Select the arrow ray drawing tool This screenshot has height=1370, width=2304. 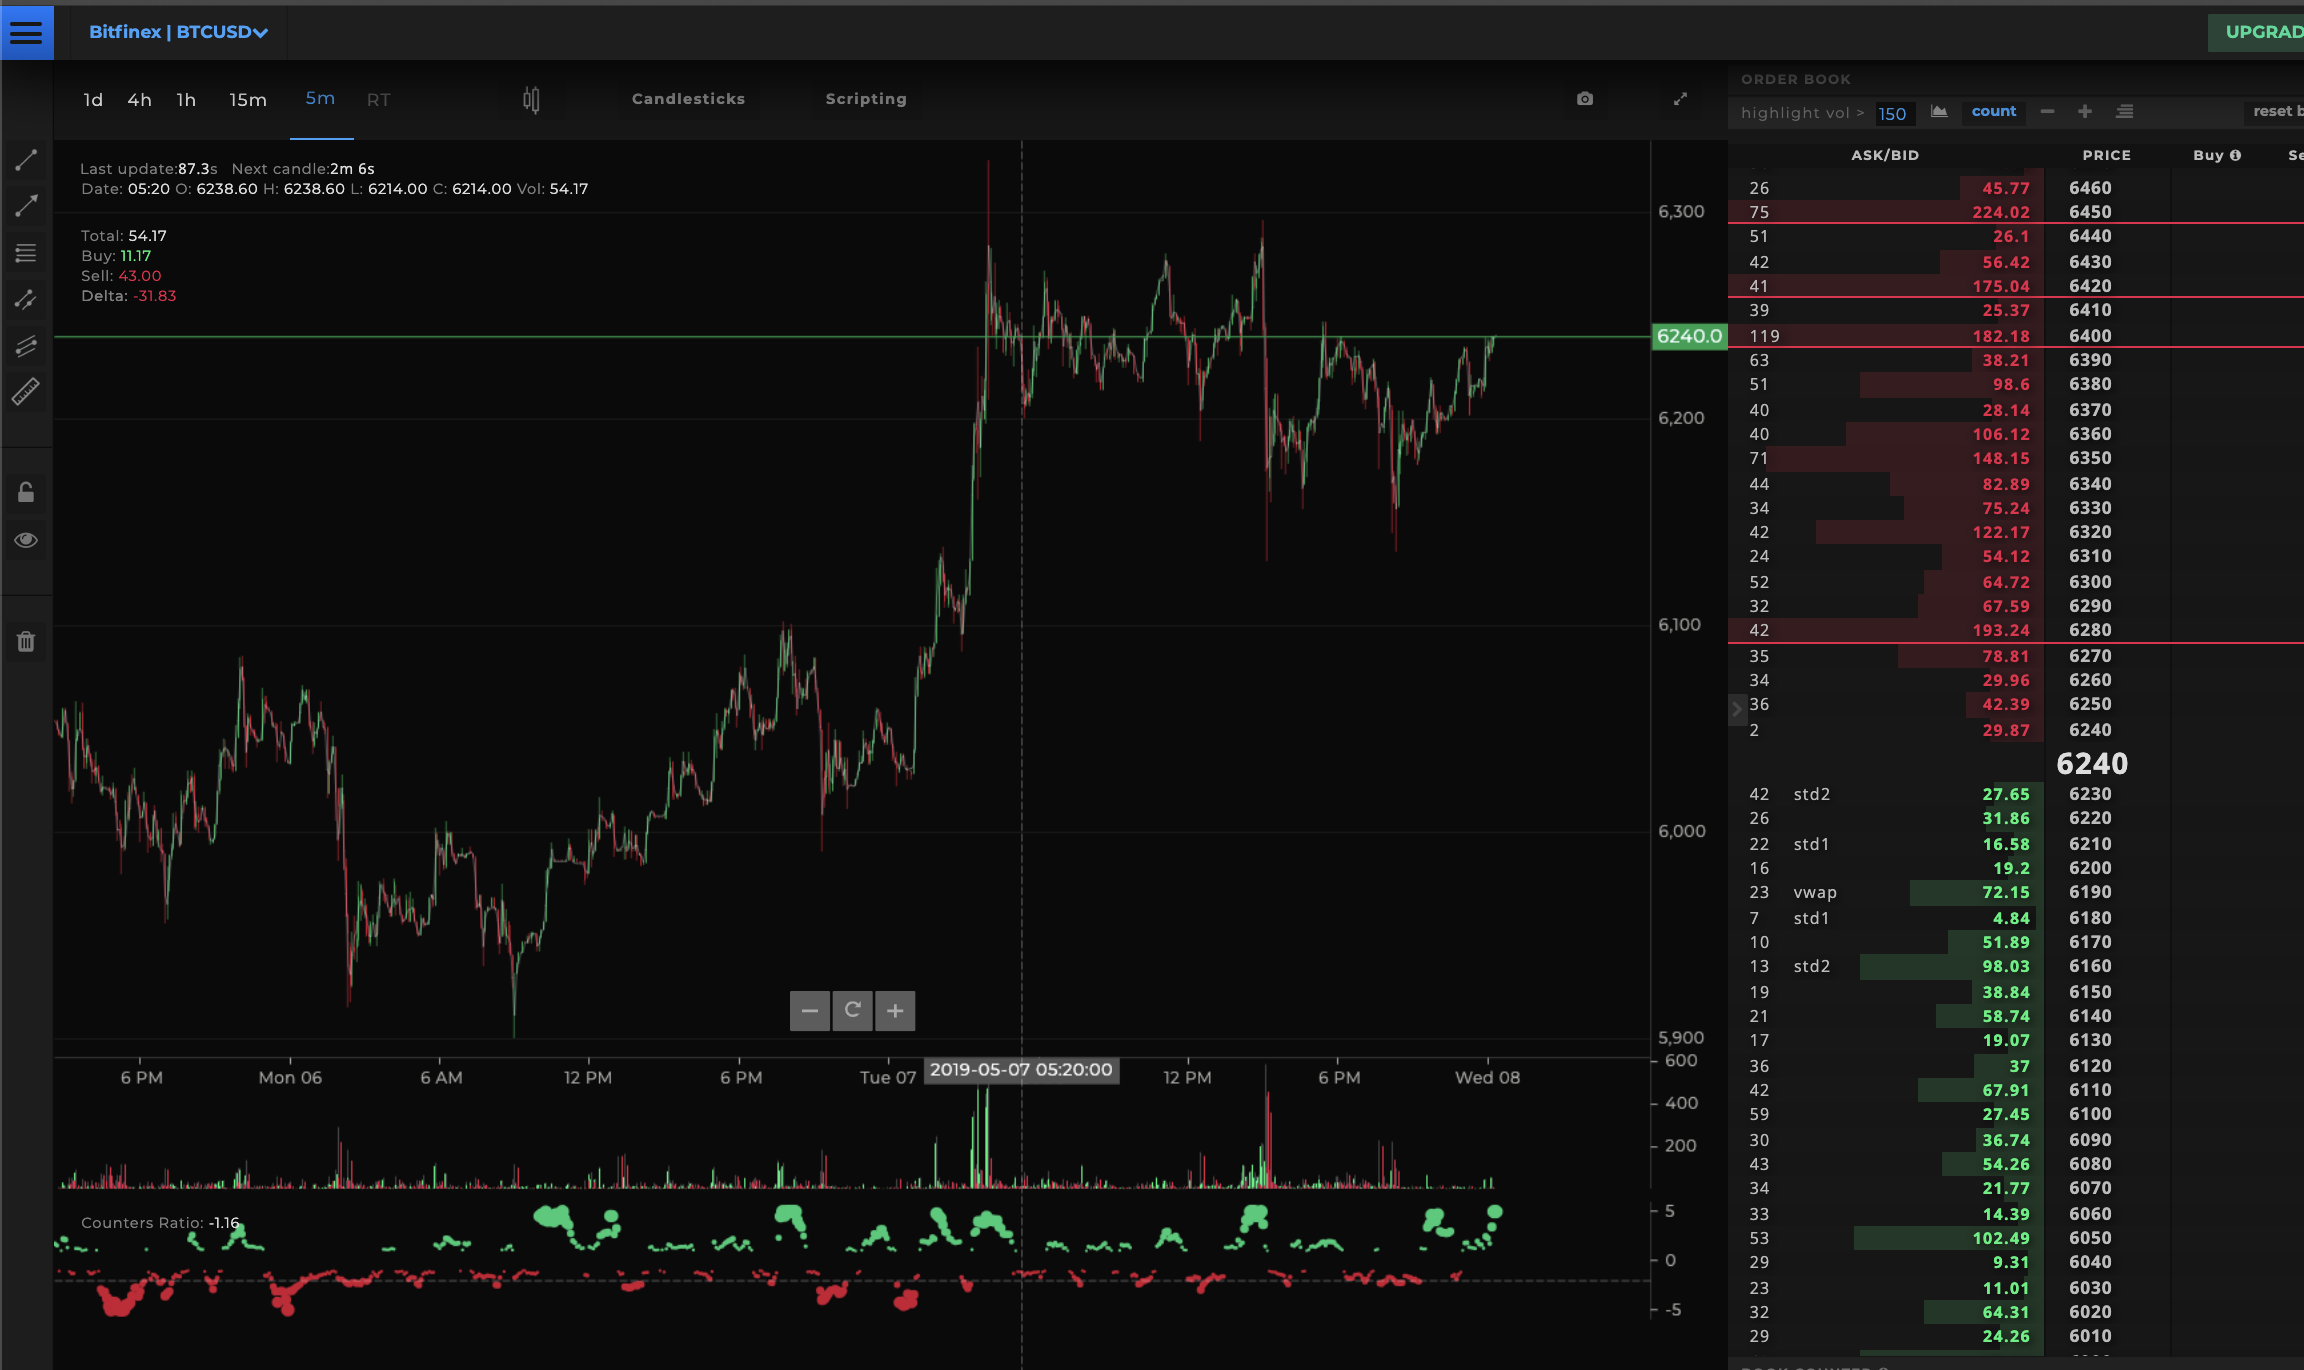pos(26,206)
